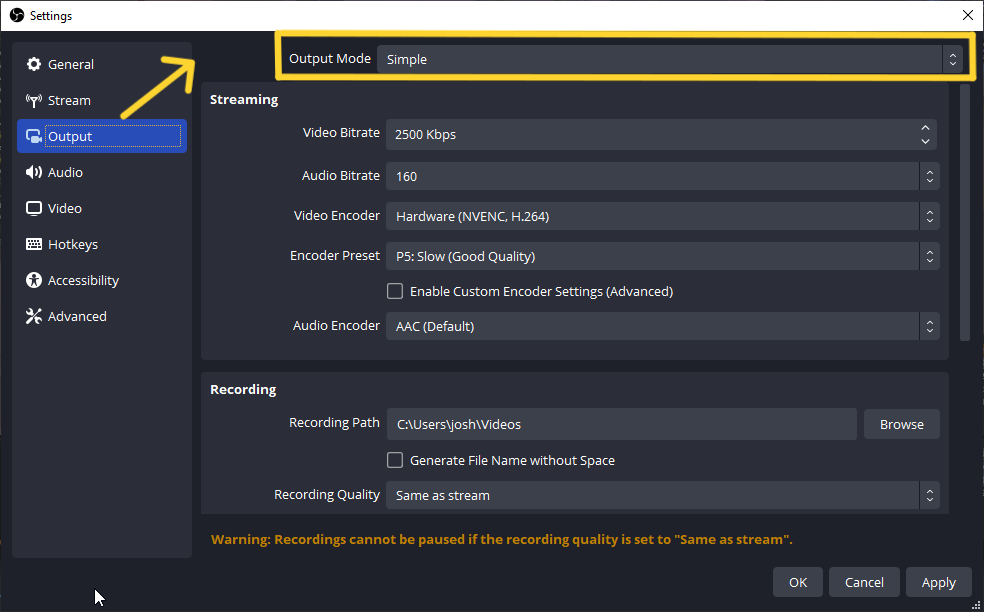Cancel the settings dialog

click(x=864, y=582)
